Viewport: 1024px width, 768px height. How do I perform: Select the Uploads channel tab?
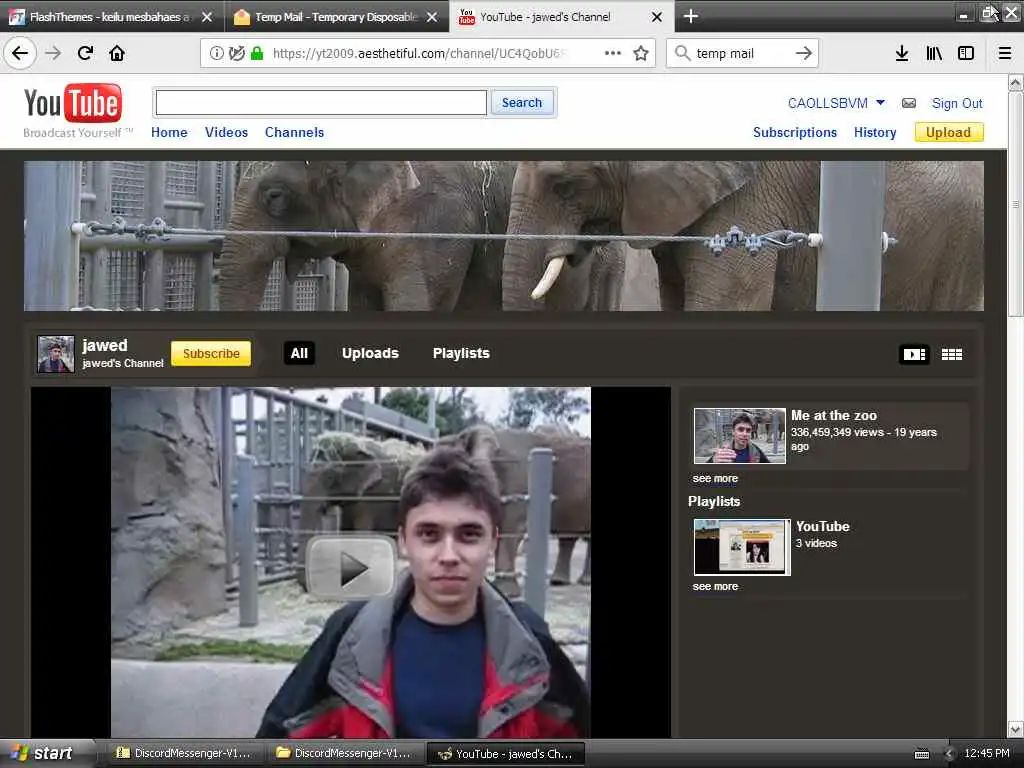(x=370, y=353)
